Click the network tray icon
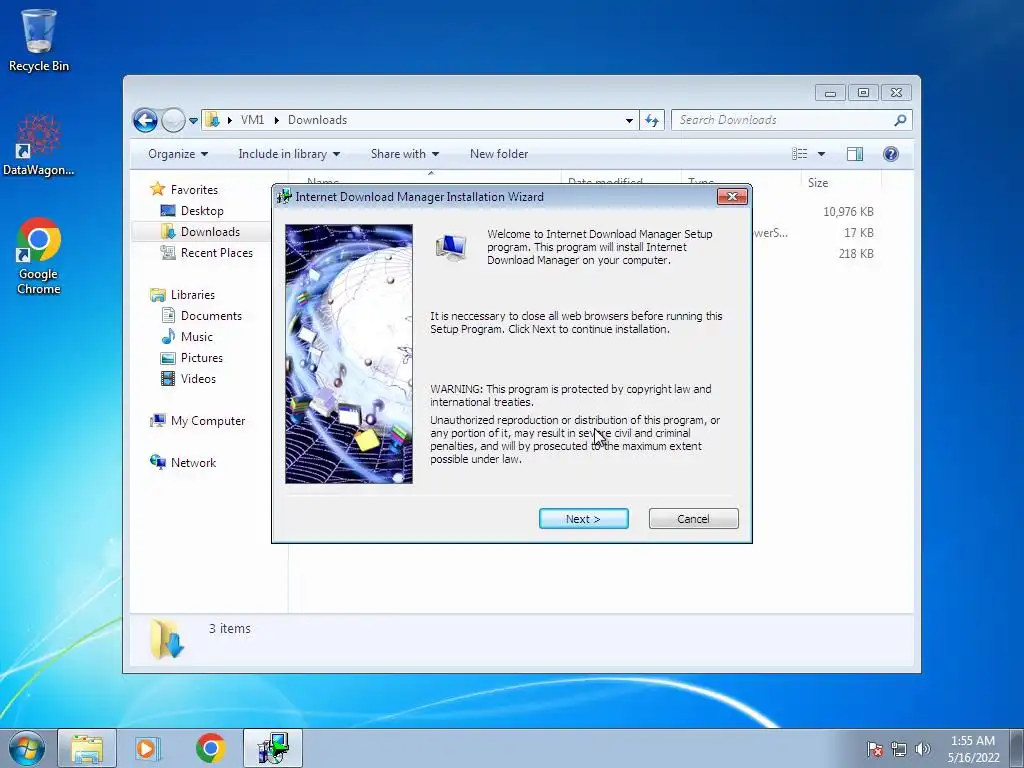The image size is (1024, 768). [x=899, y=749]
